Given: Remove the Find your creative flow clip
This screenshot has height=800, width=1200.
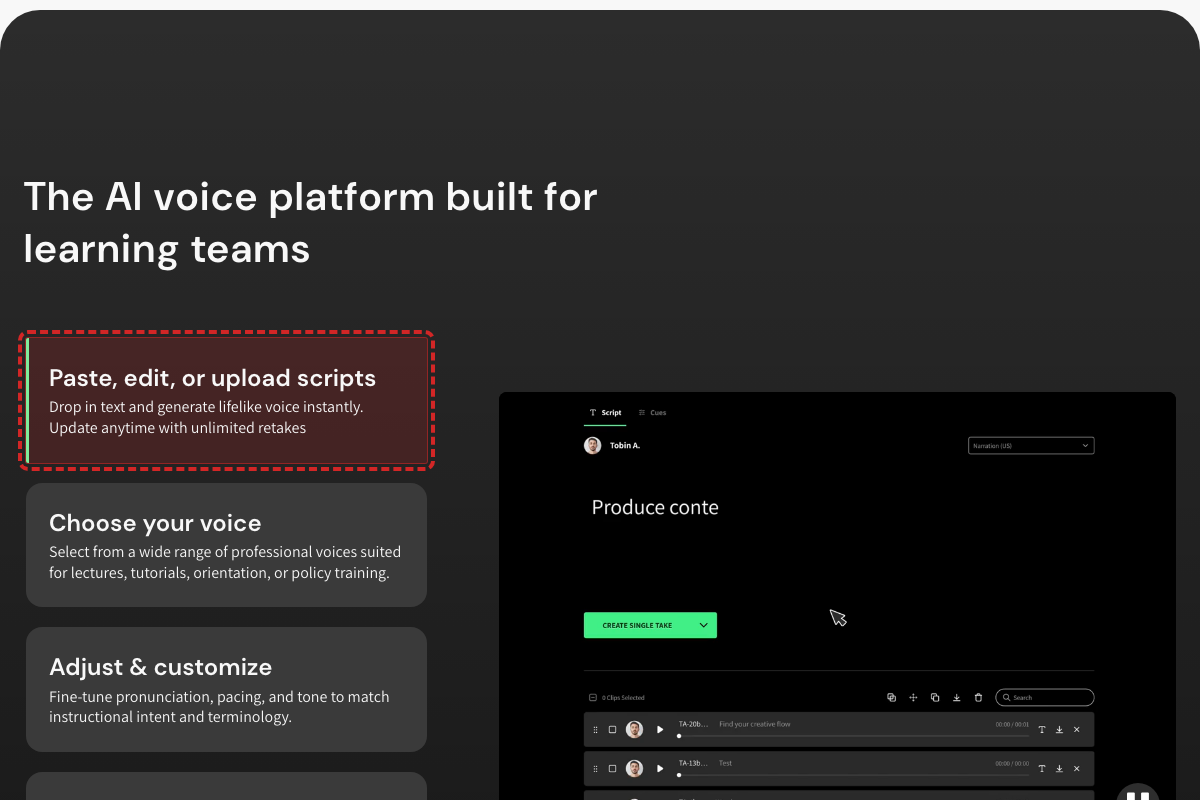Looking at the screenshot, I should pyautogui.click(x=1077, y=730).
